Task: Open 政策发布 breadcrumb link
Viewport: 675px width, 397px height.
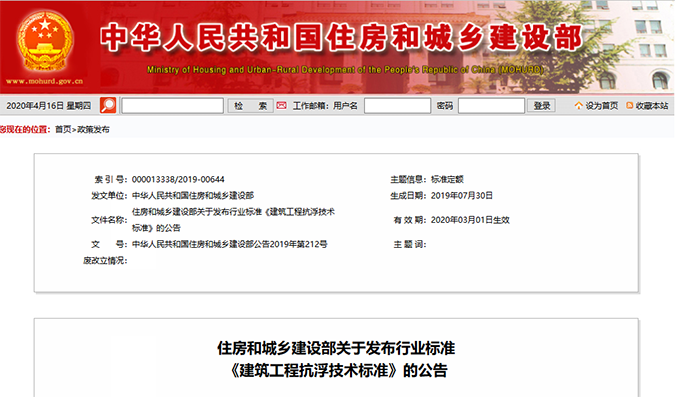Action: pos(93,130)
